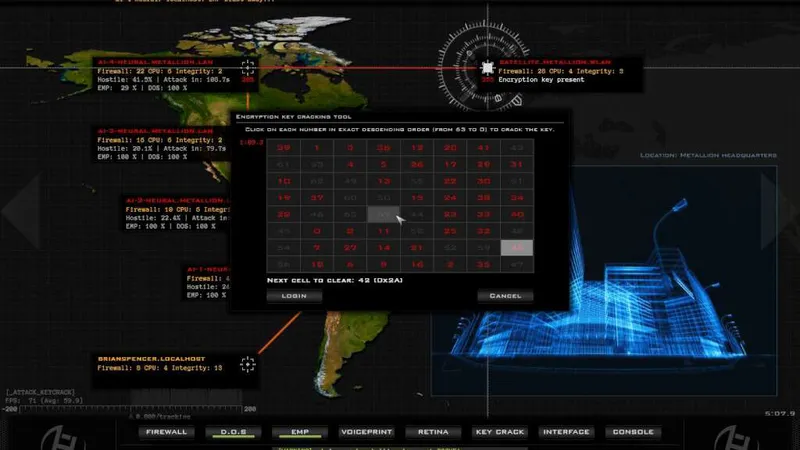
Task: Open the Key Crack tool
Action: [498, 432]
